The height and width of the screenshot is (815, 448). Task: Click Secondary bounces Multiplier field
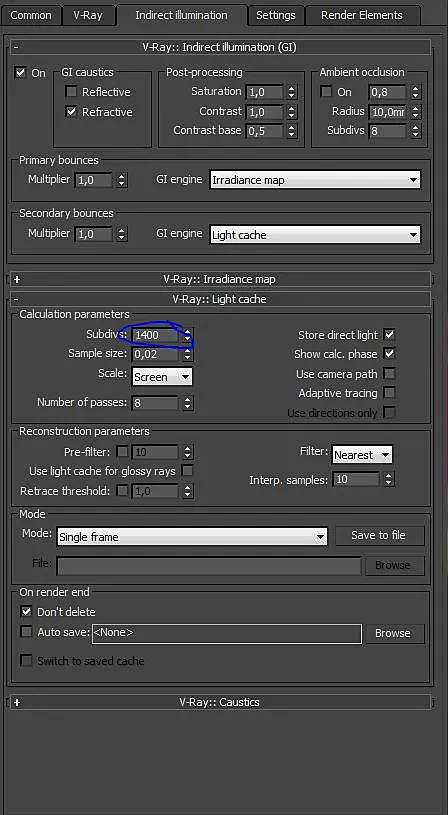click(94, 234)
